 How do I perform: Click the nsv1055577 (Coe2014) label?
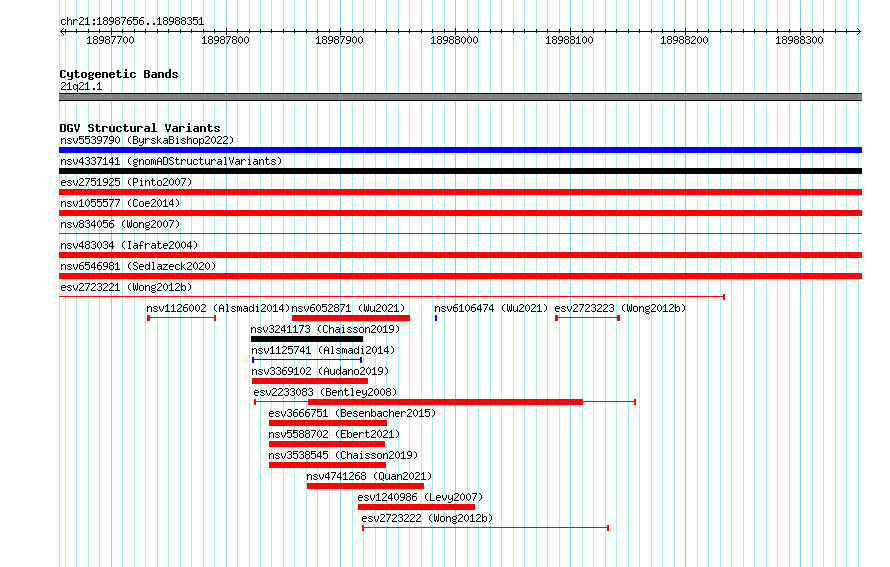coord(120,203)
